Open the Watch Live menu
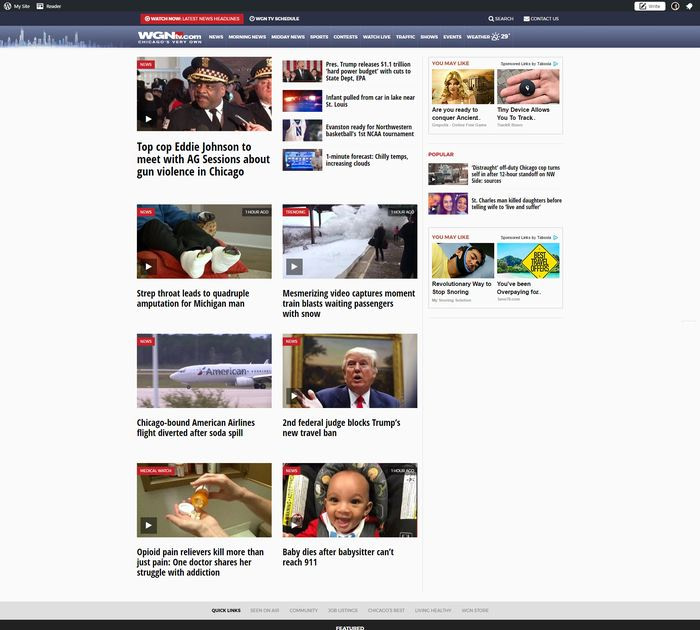Viewport: 700px width, 630px height. point(376,37)
